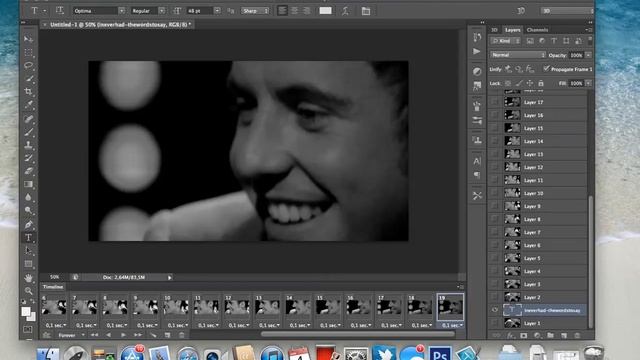Select the Hand tool
Screen dimensions: 640x360
(x=28, y=278)
